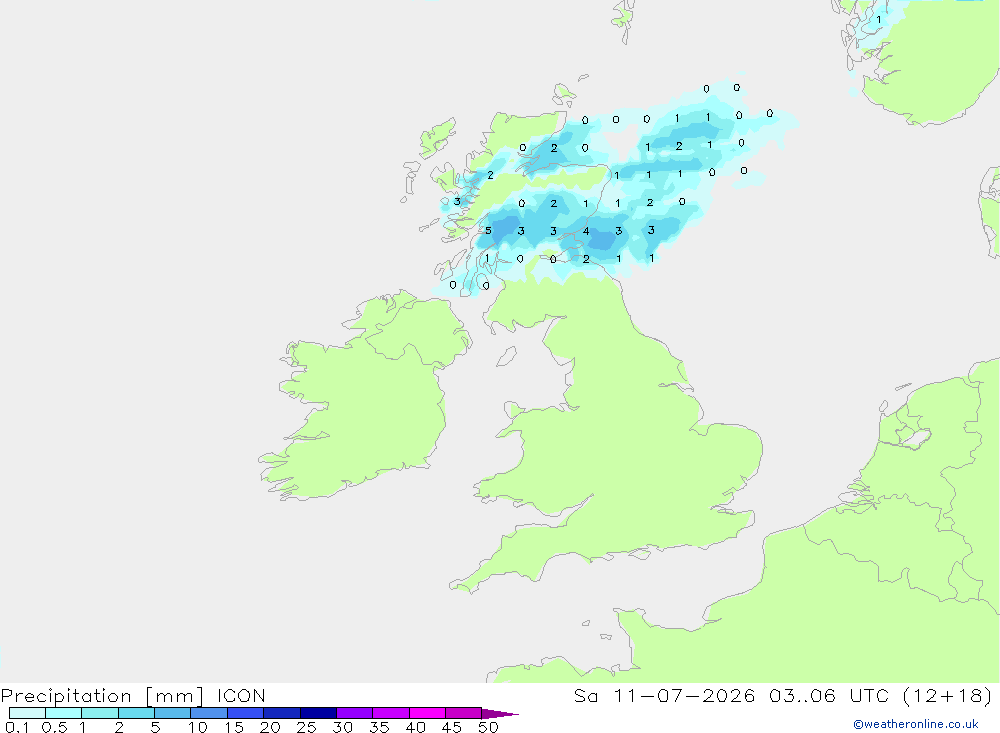Click the date '11-07-2026' in the caption
This screenshot has height=733, width=1000.
[x=684, y=695]
